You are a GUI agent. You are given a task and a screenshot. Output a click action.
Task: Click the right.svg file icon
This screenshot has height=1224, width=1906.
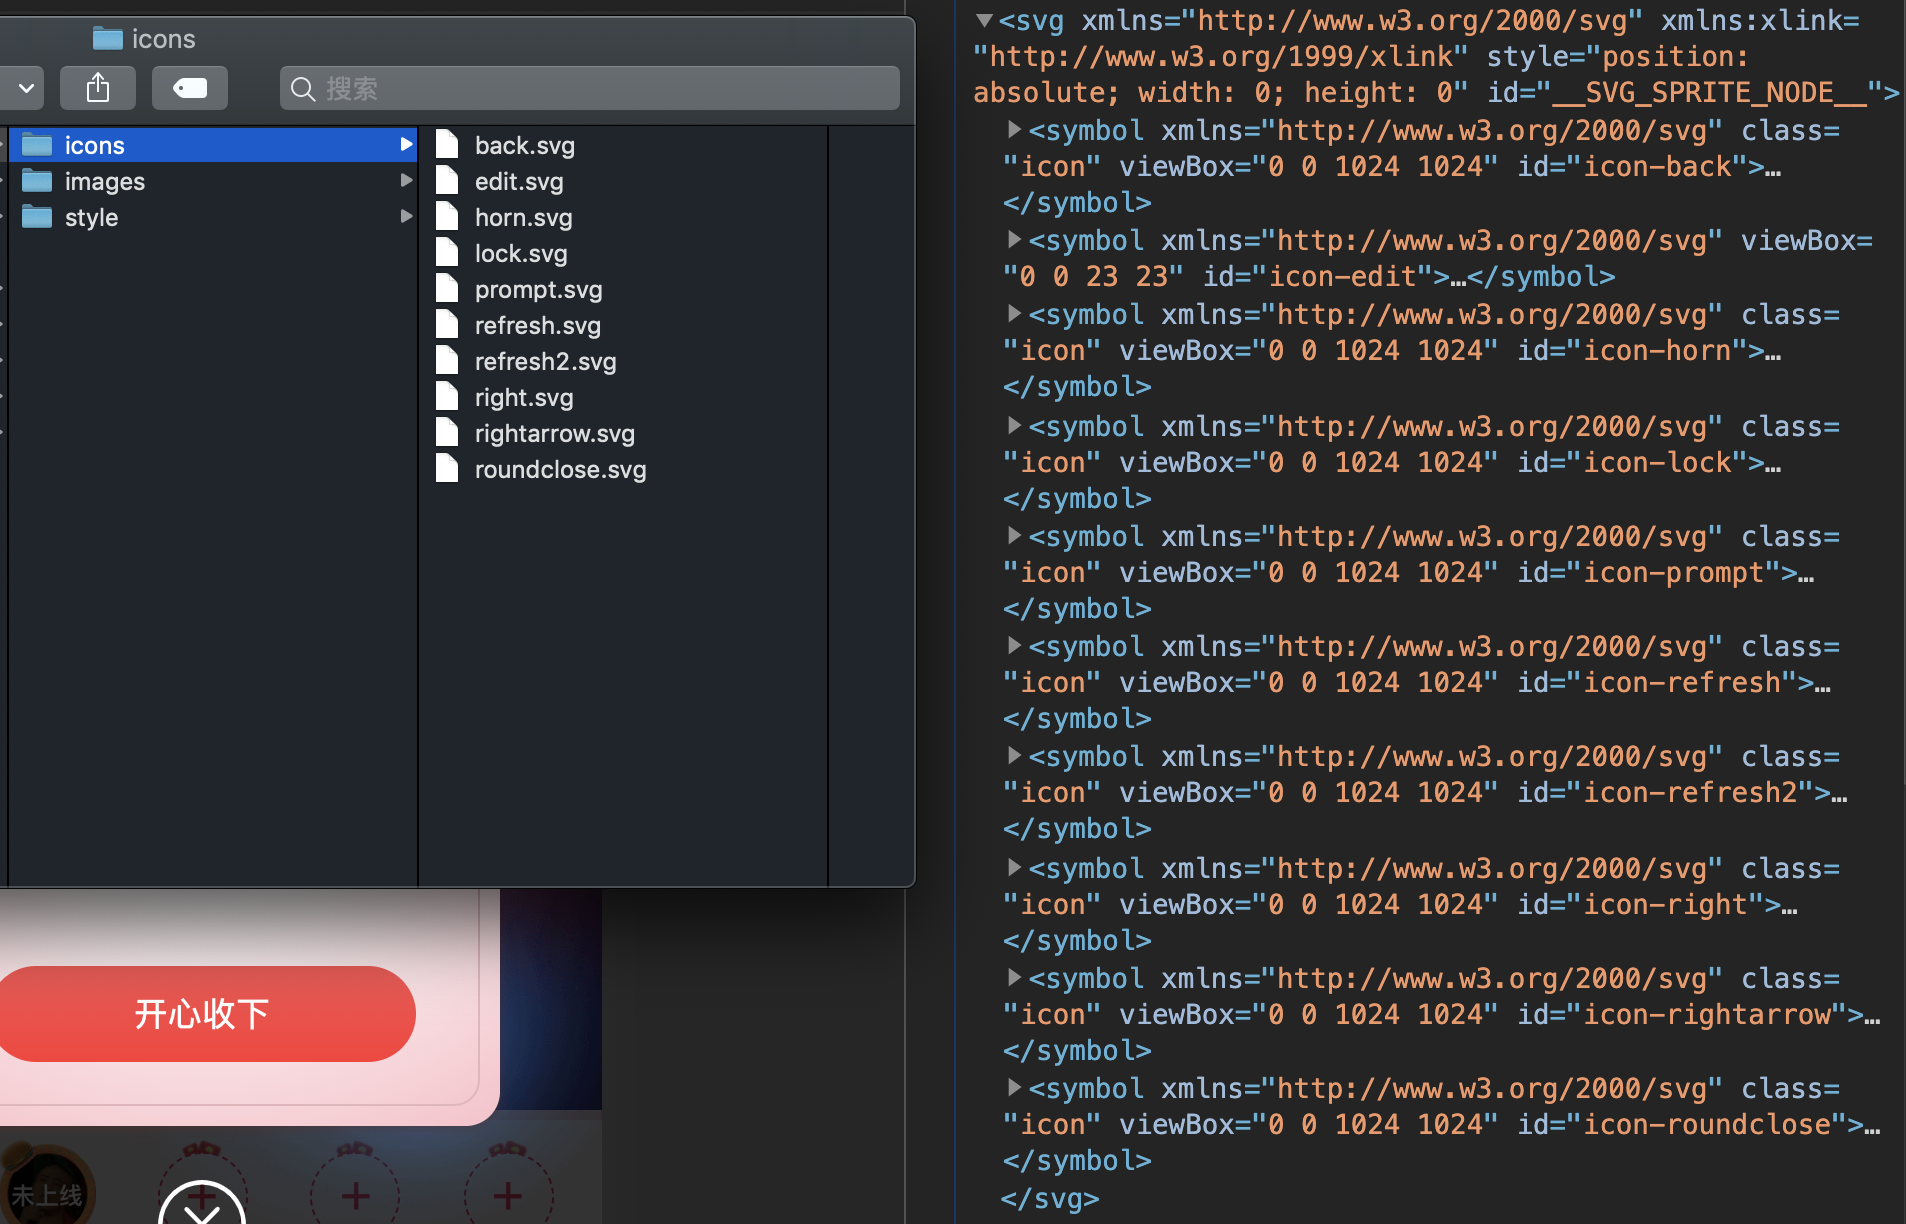pyautogui.click(x=447, y=396)
